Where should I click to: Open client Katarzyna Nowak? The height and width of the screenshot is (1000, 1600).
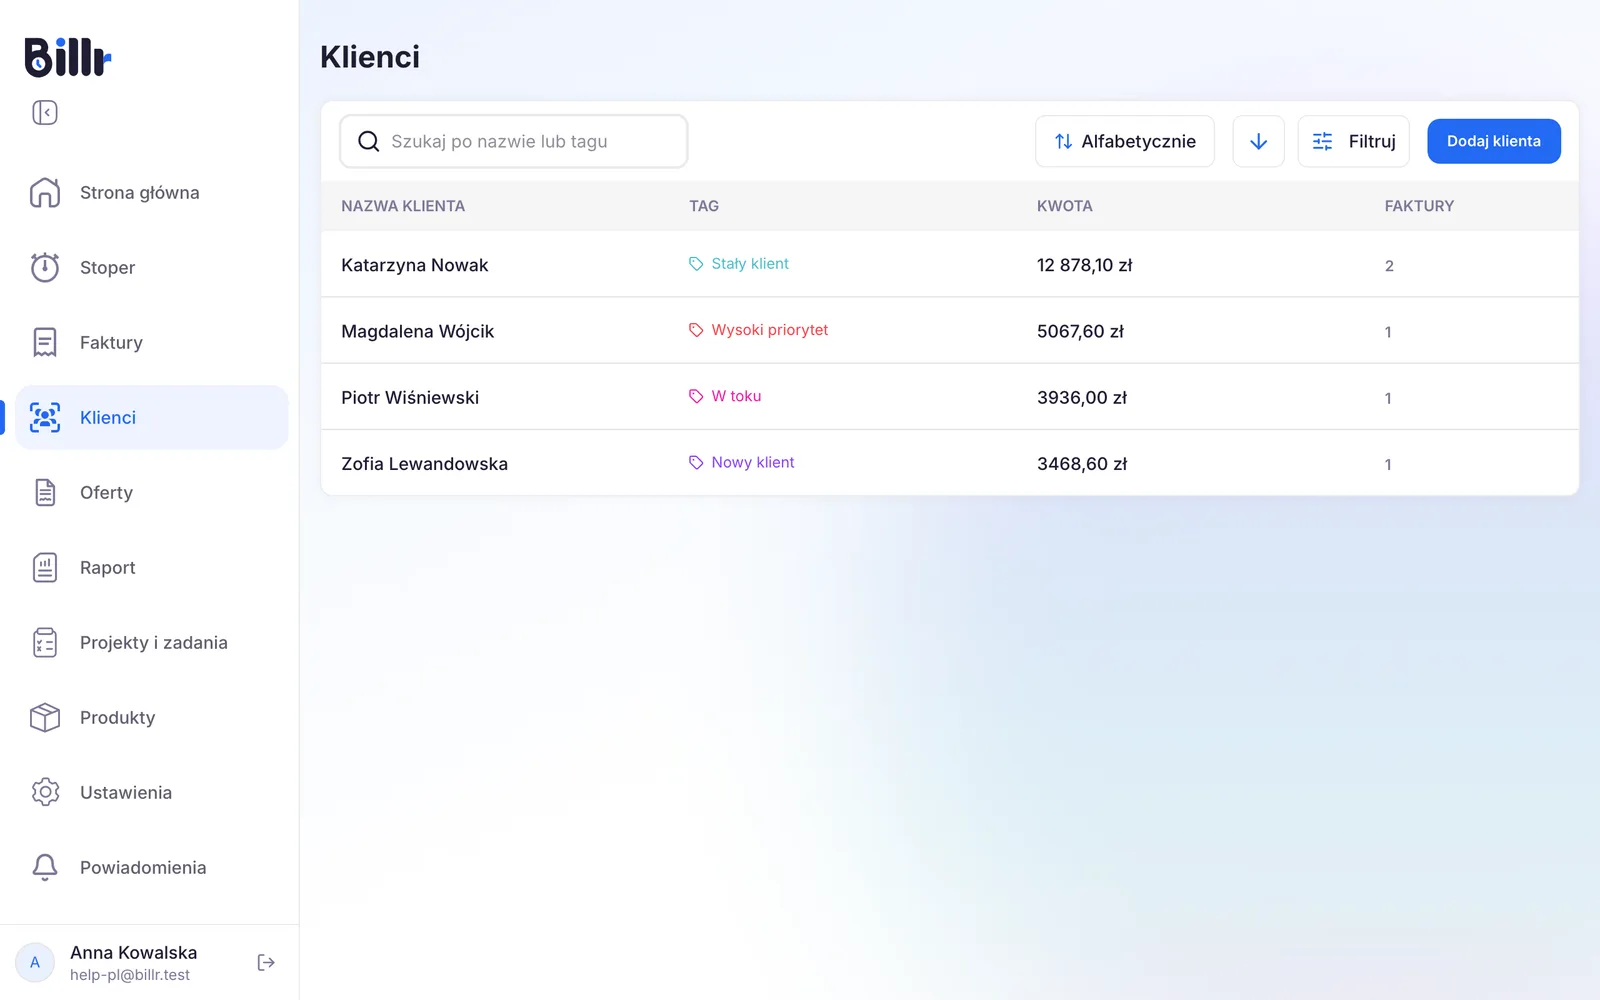(x=415, y=265)
